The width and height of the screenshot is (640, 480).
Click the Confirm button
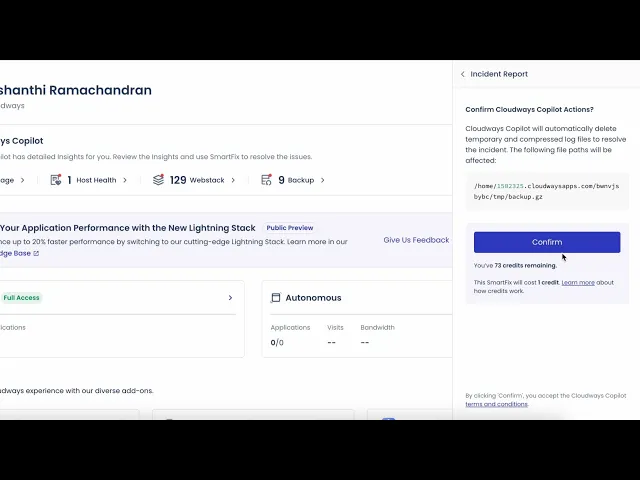pyautogui.click(x=547, y=242)
